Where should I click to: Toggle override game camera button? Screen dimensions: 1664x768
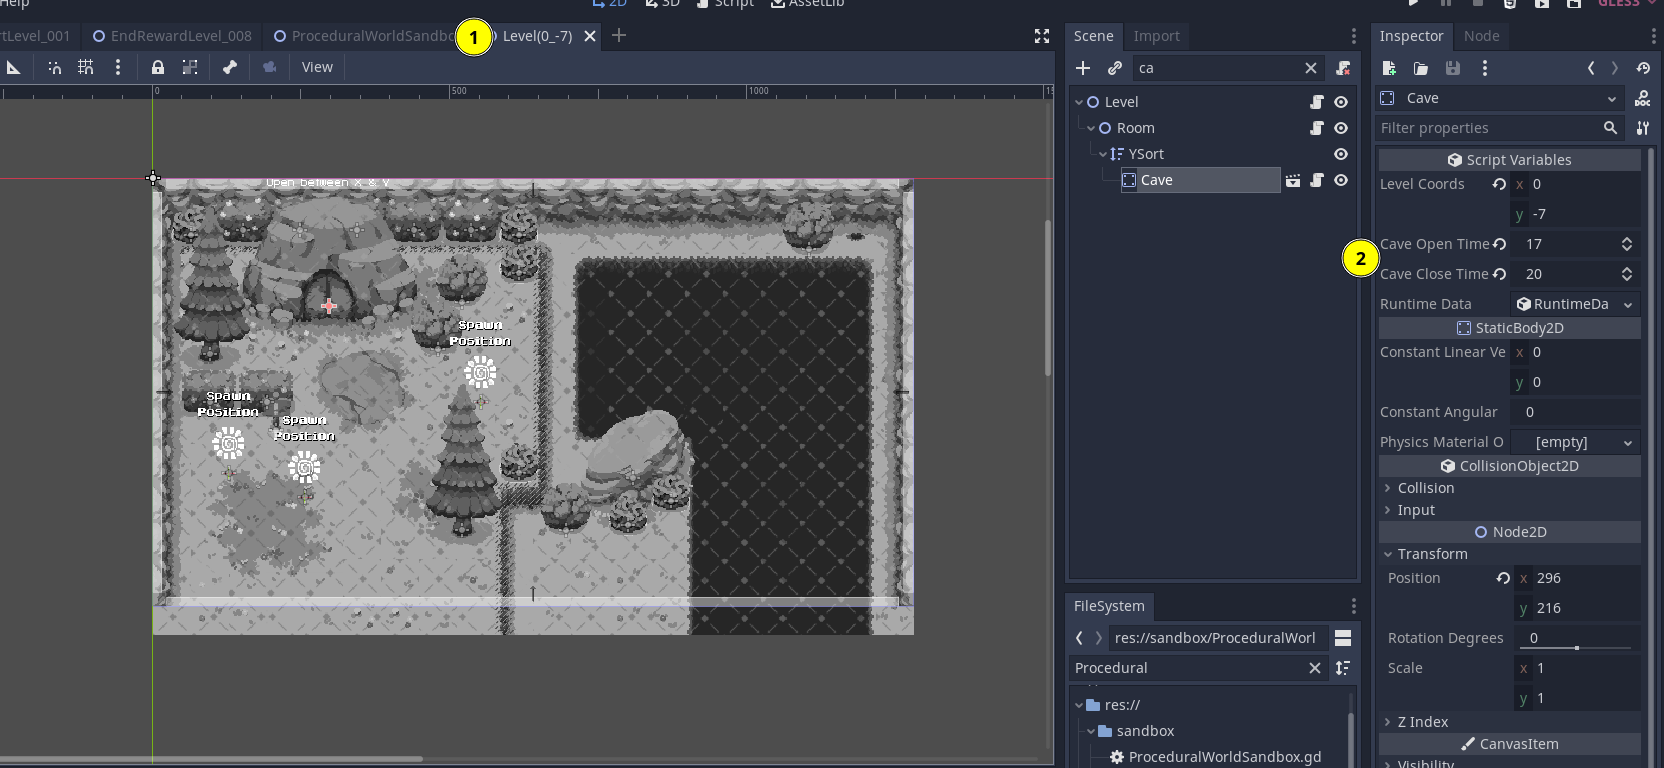coord(269,67)
